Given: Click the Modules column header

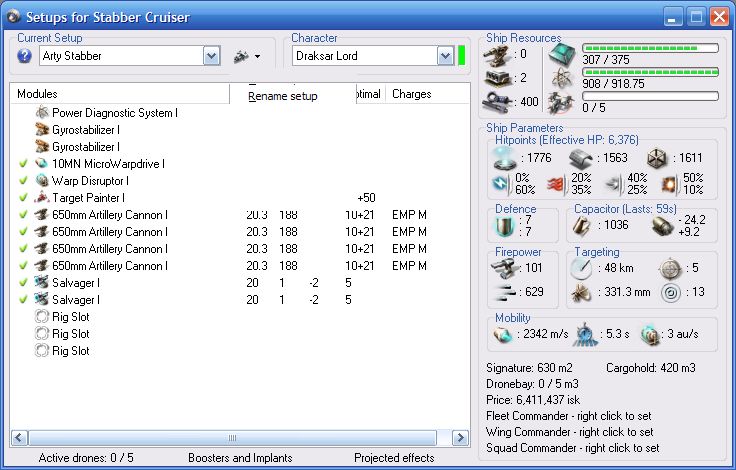Looking at the screenshot, I should point(120,94).
